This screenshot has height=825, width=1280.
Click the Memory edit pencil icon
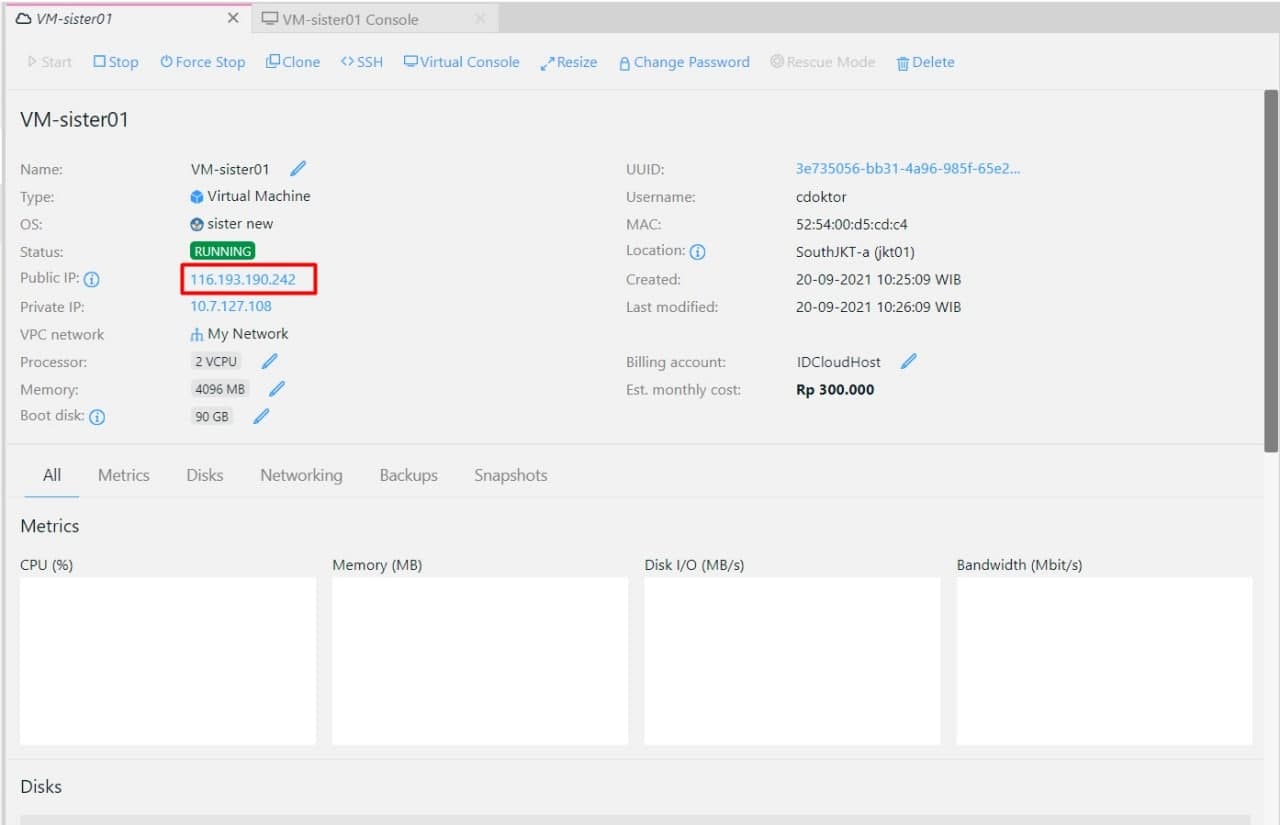coord(277,389)
